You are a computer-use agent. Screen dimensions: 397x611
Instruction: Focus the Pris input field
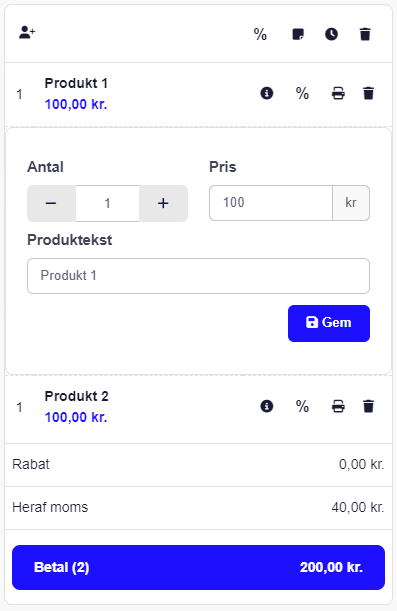271,203
